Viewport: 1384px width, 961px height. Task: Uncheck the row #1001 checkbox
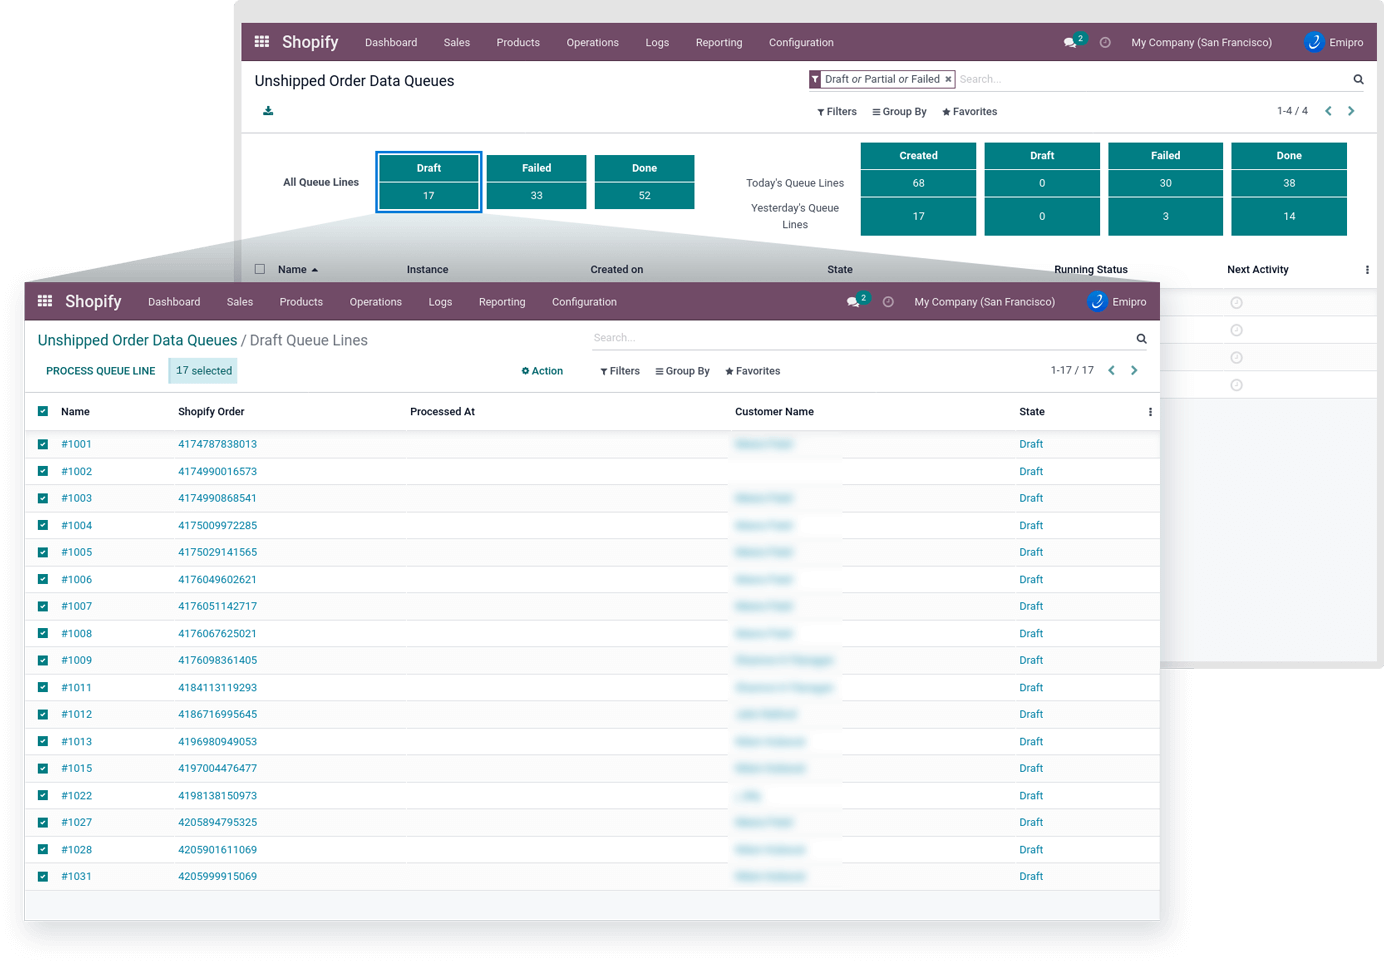[43, 444]
